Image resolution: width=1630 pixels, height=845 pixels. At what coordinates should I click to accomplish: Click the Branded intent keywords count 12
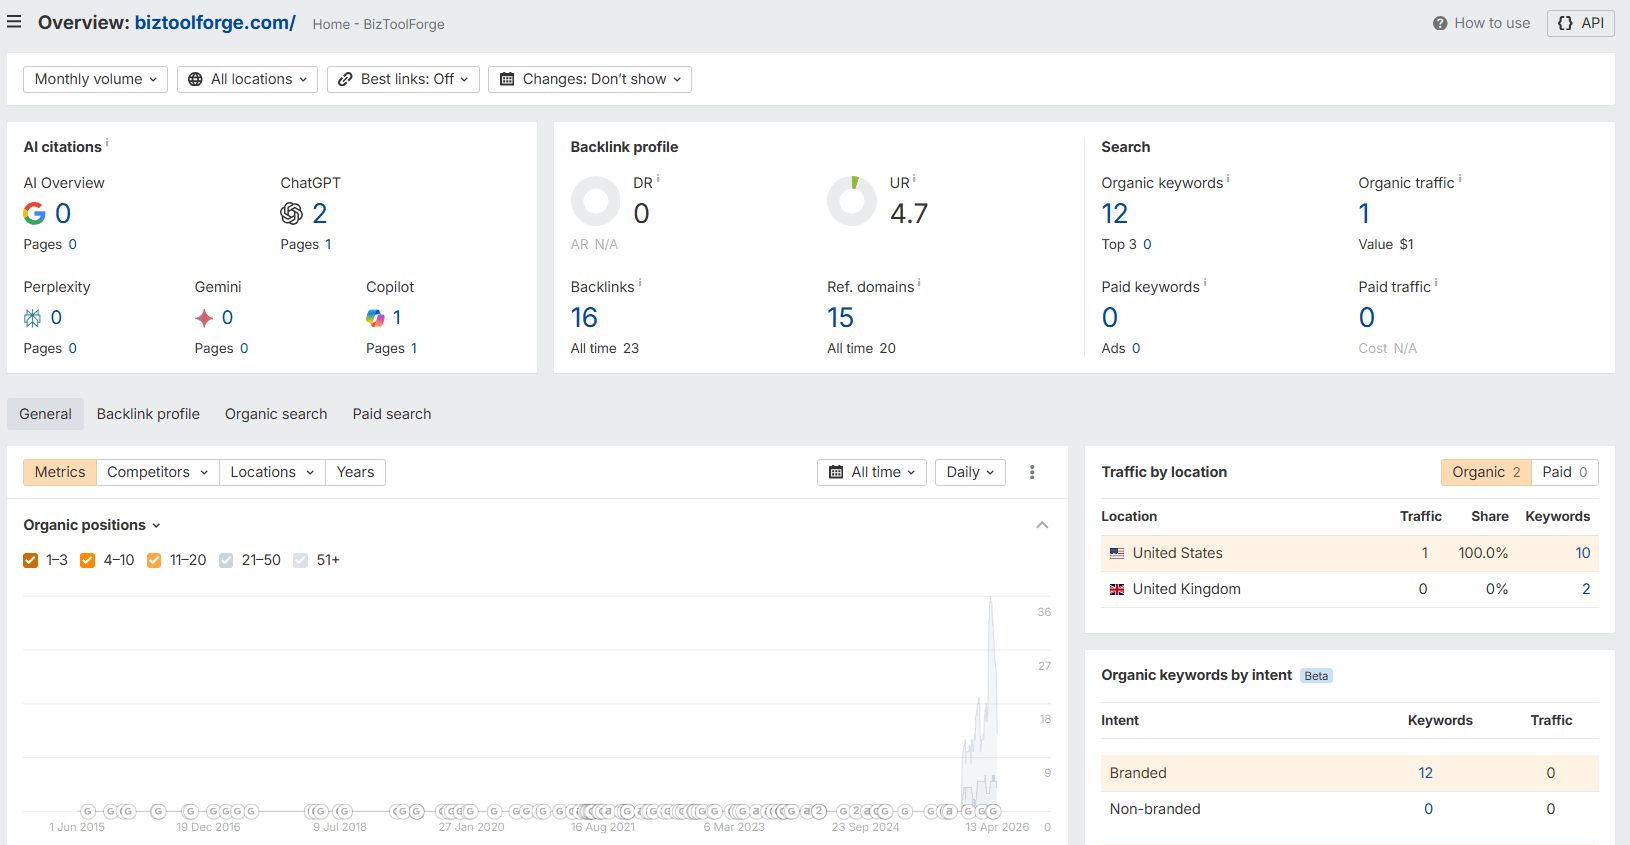pyautogui.click(x=1426, y=773)
